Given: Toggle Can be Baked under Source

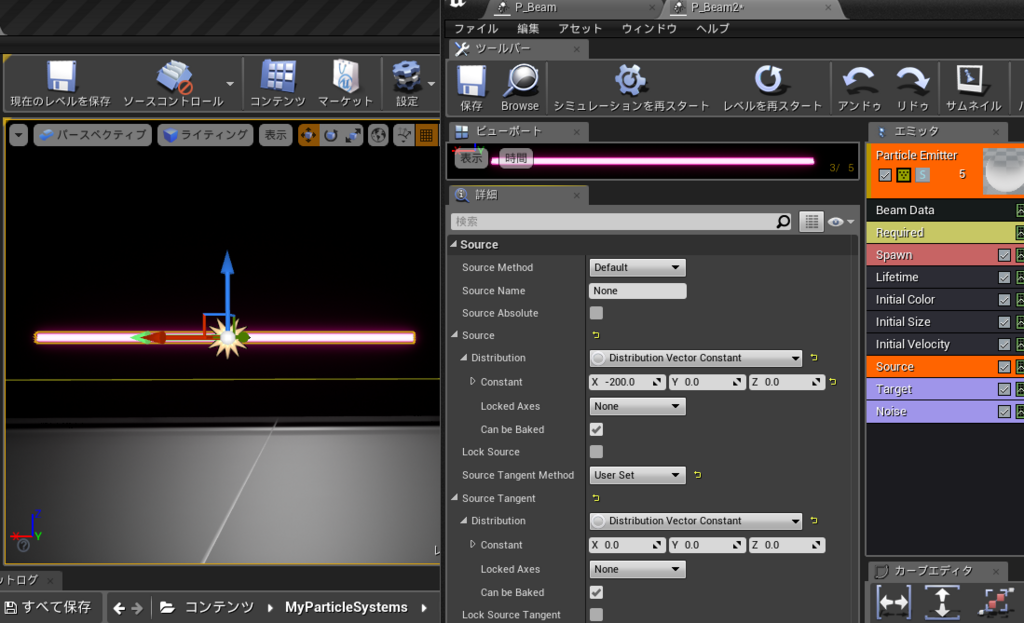Looking at the screenshot, I should coord(596,429).
